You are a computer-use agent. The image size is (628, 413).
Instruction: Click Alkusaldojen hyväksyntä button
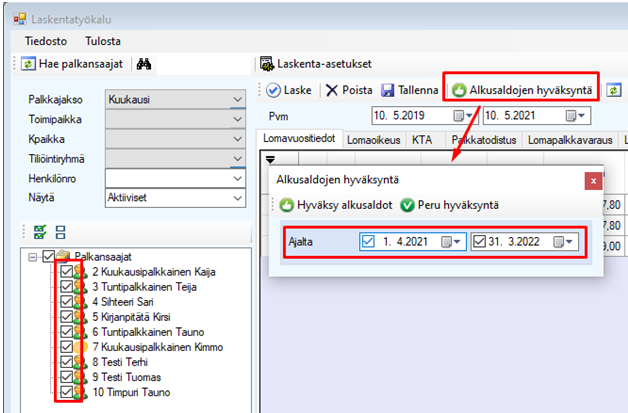pos(522,90)
